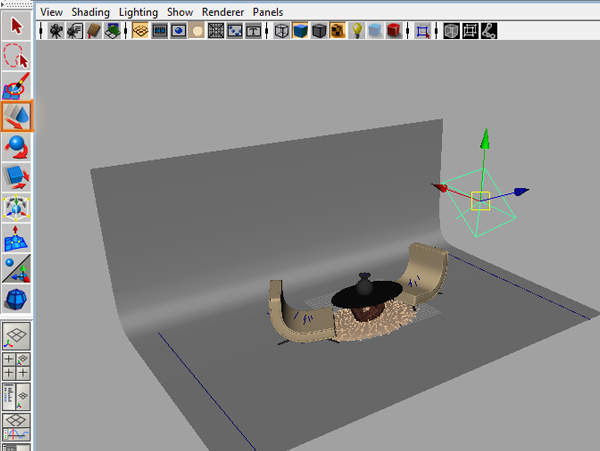The image size is (600, 451).
Task: Click the last-used polygon primitive tool
Action: [16, 299]
